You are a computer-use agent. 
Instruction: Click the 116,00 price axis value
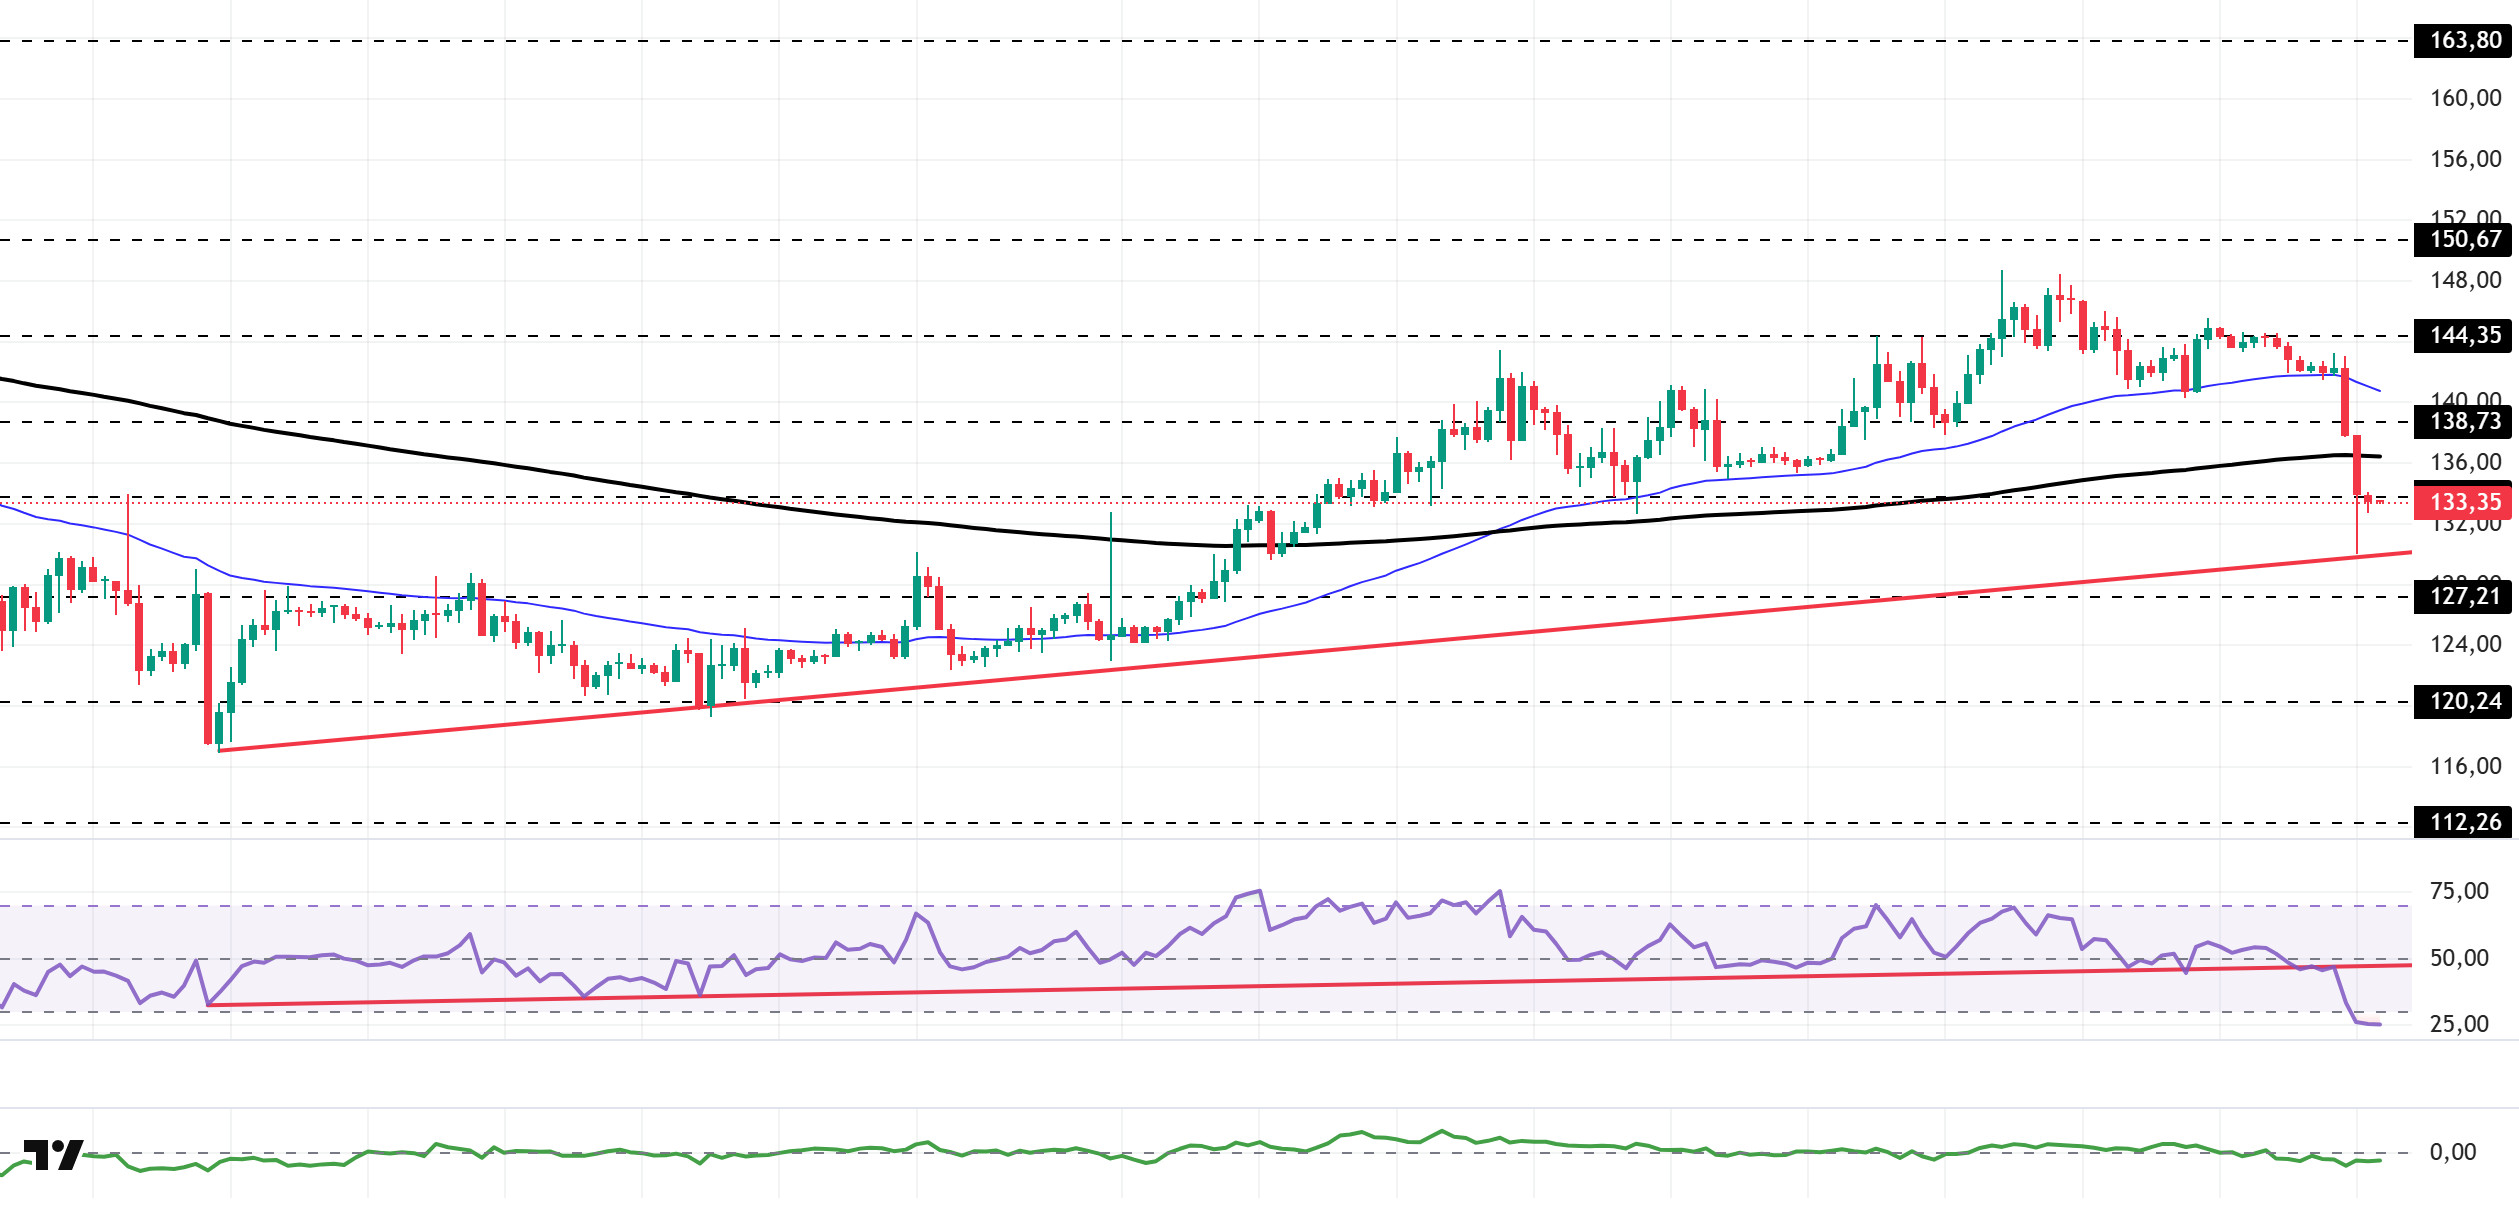point(2465,767)
